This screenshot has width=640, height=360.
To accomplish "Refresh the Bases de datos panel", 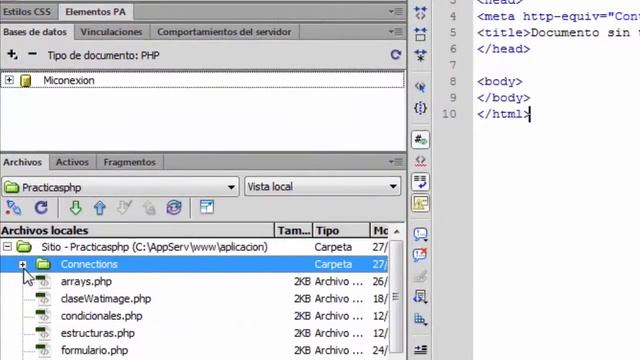I will (396, 55).
